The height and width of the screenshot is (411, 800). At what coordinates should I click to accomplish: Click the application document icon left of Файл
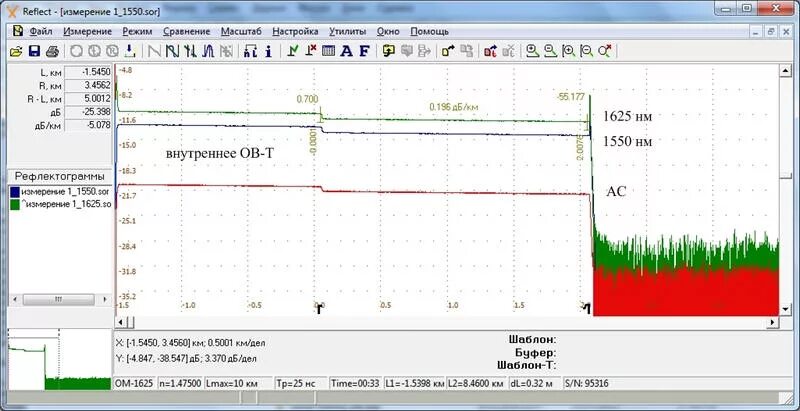pyautogui.click(x=18, y=31)
